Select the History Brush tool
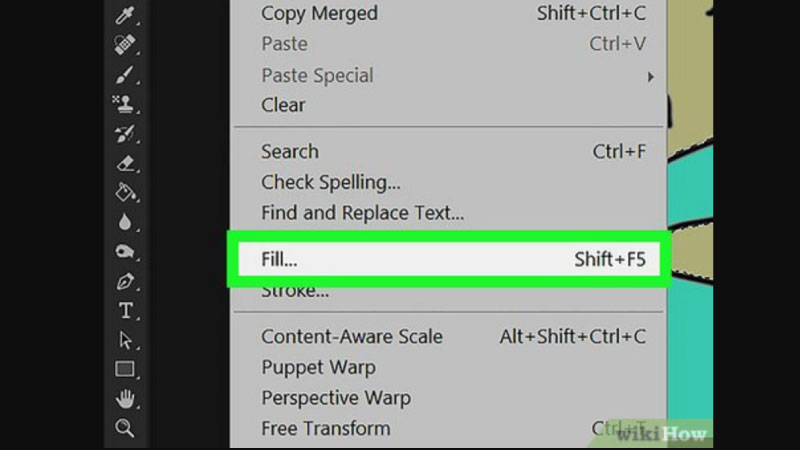Screen dimensions: 800x450 coord(125,134)
